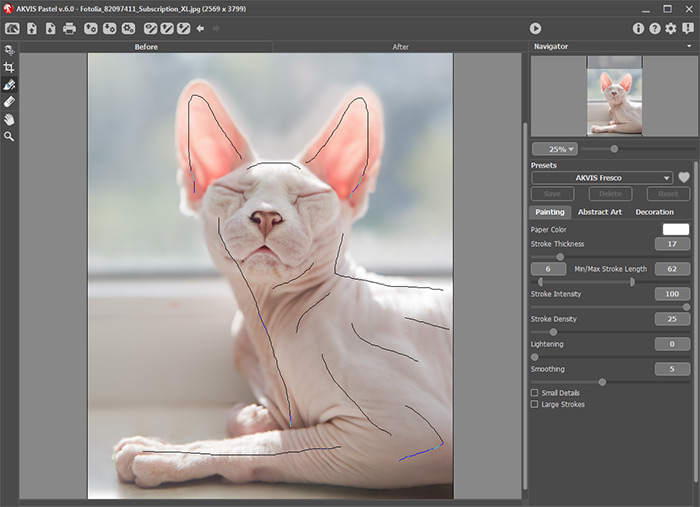
Task: Click the Stroke Intensity value field
Action: coord(672,294)
